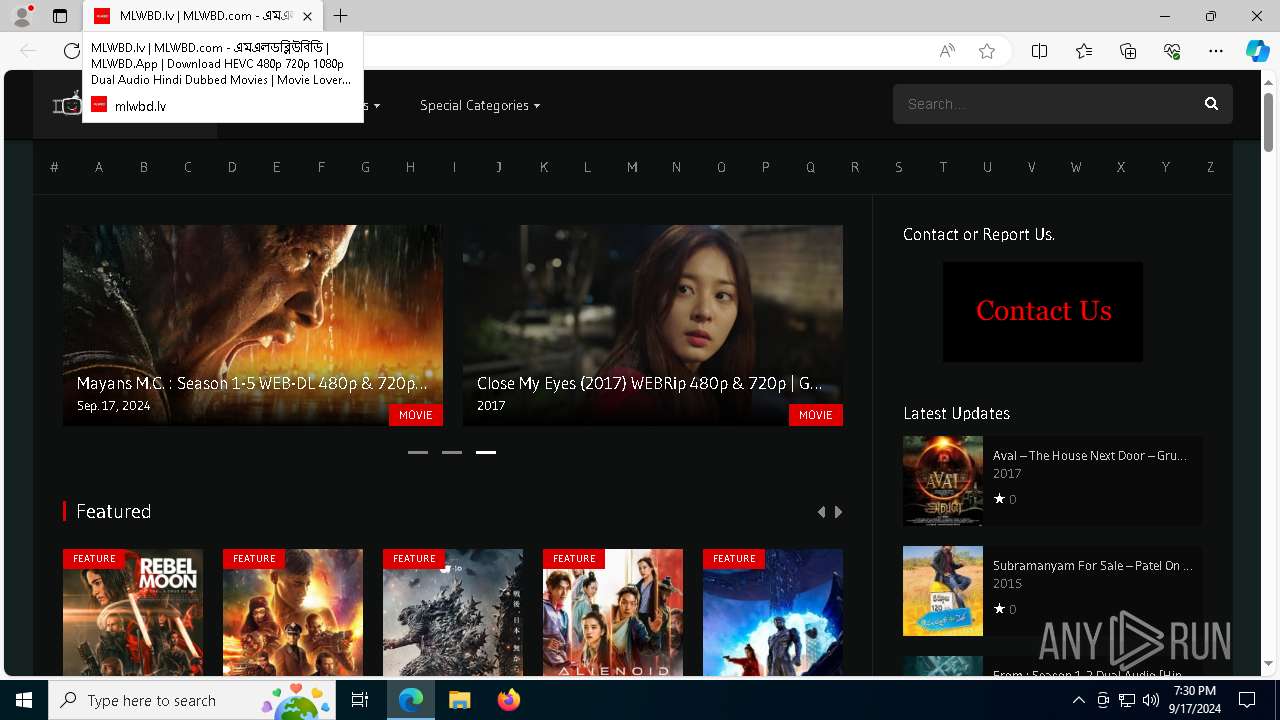Open Subramanyam For Sale link
1280x720 pixels.
pos(1092,565)
